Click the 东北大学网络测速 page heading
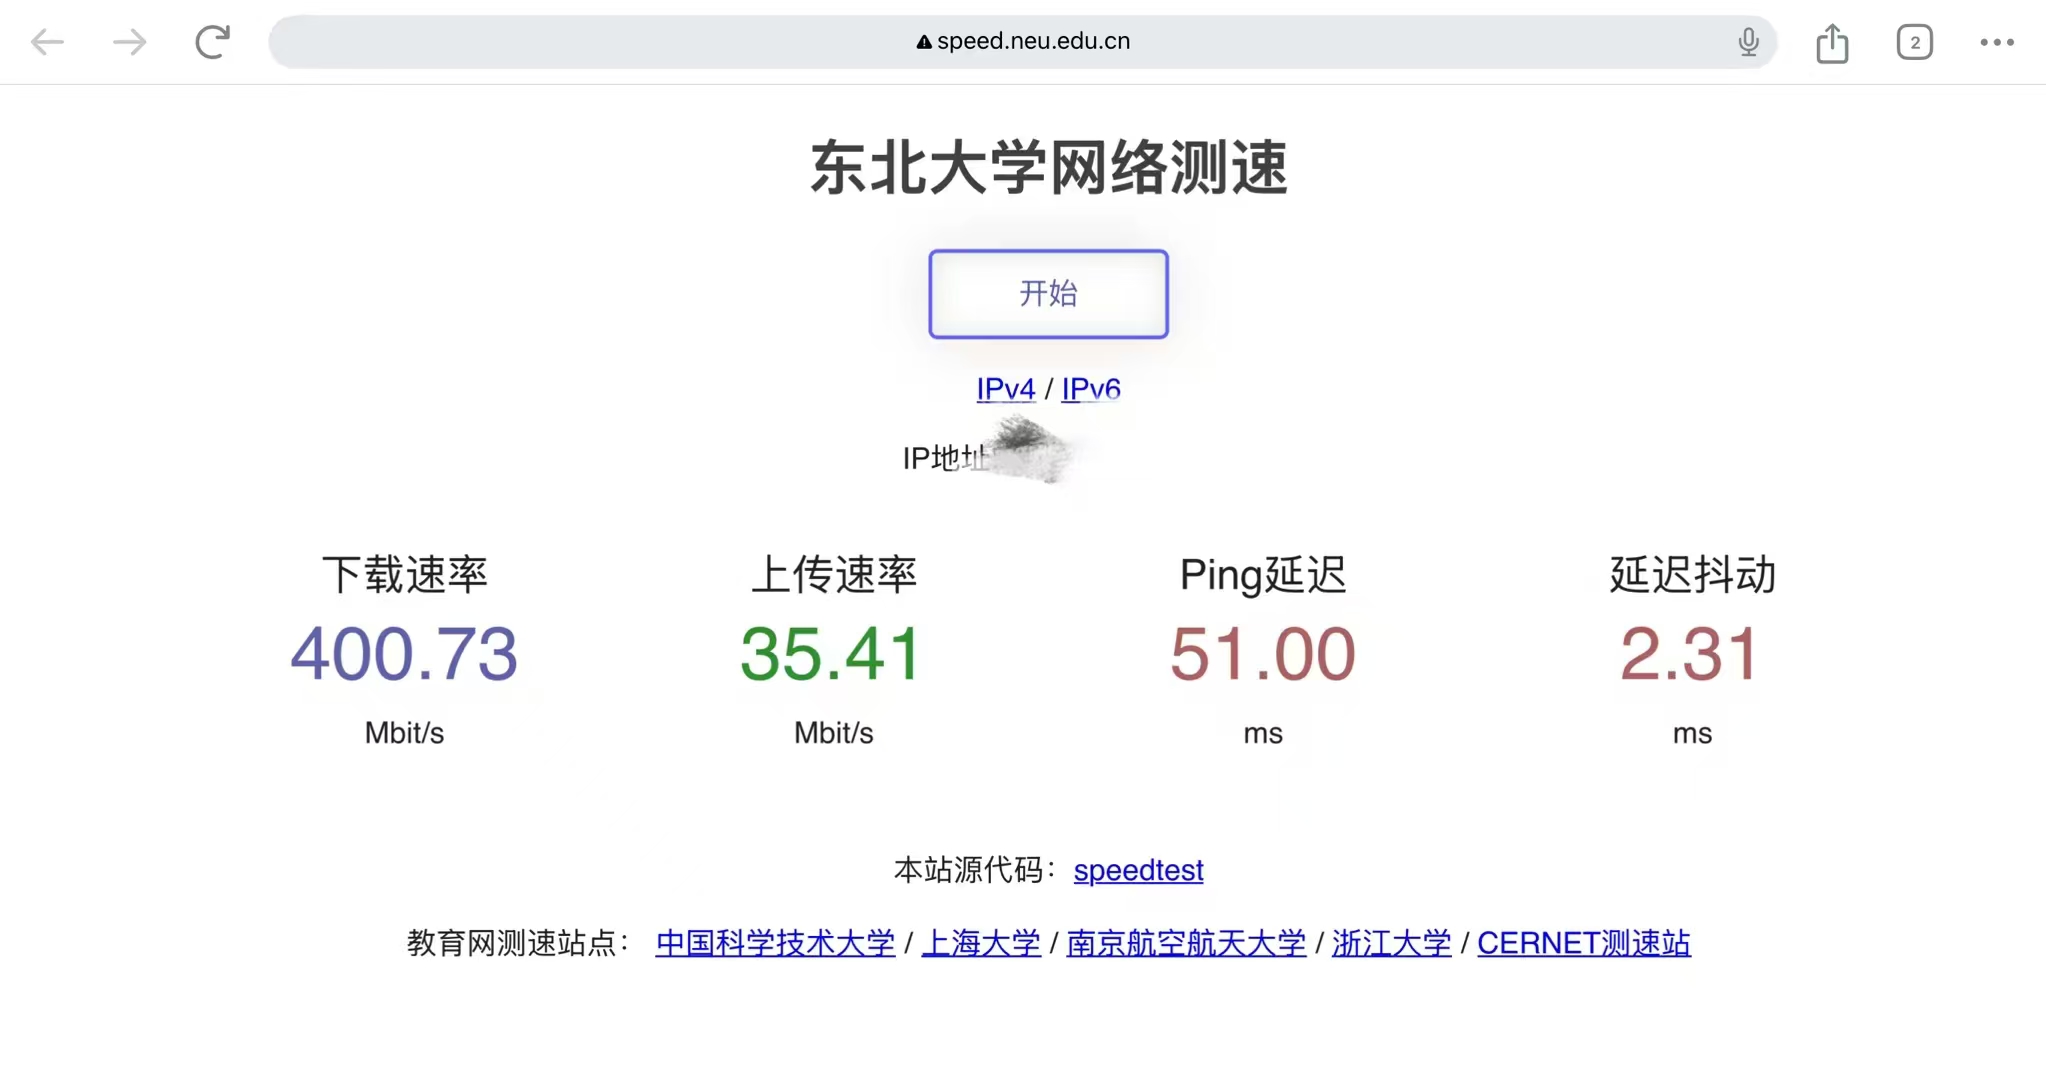 1048,167
